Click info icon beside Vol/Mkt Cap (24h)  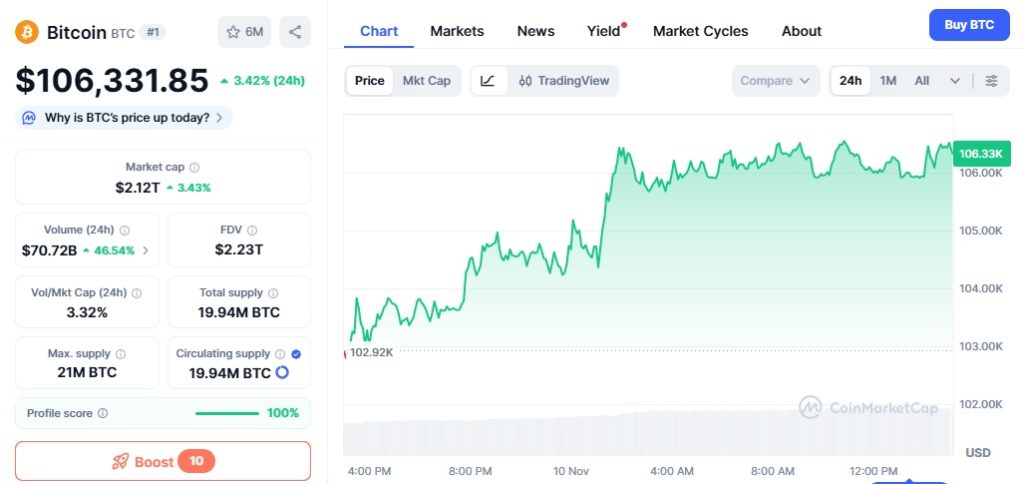pos(136,293)
